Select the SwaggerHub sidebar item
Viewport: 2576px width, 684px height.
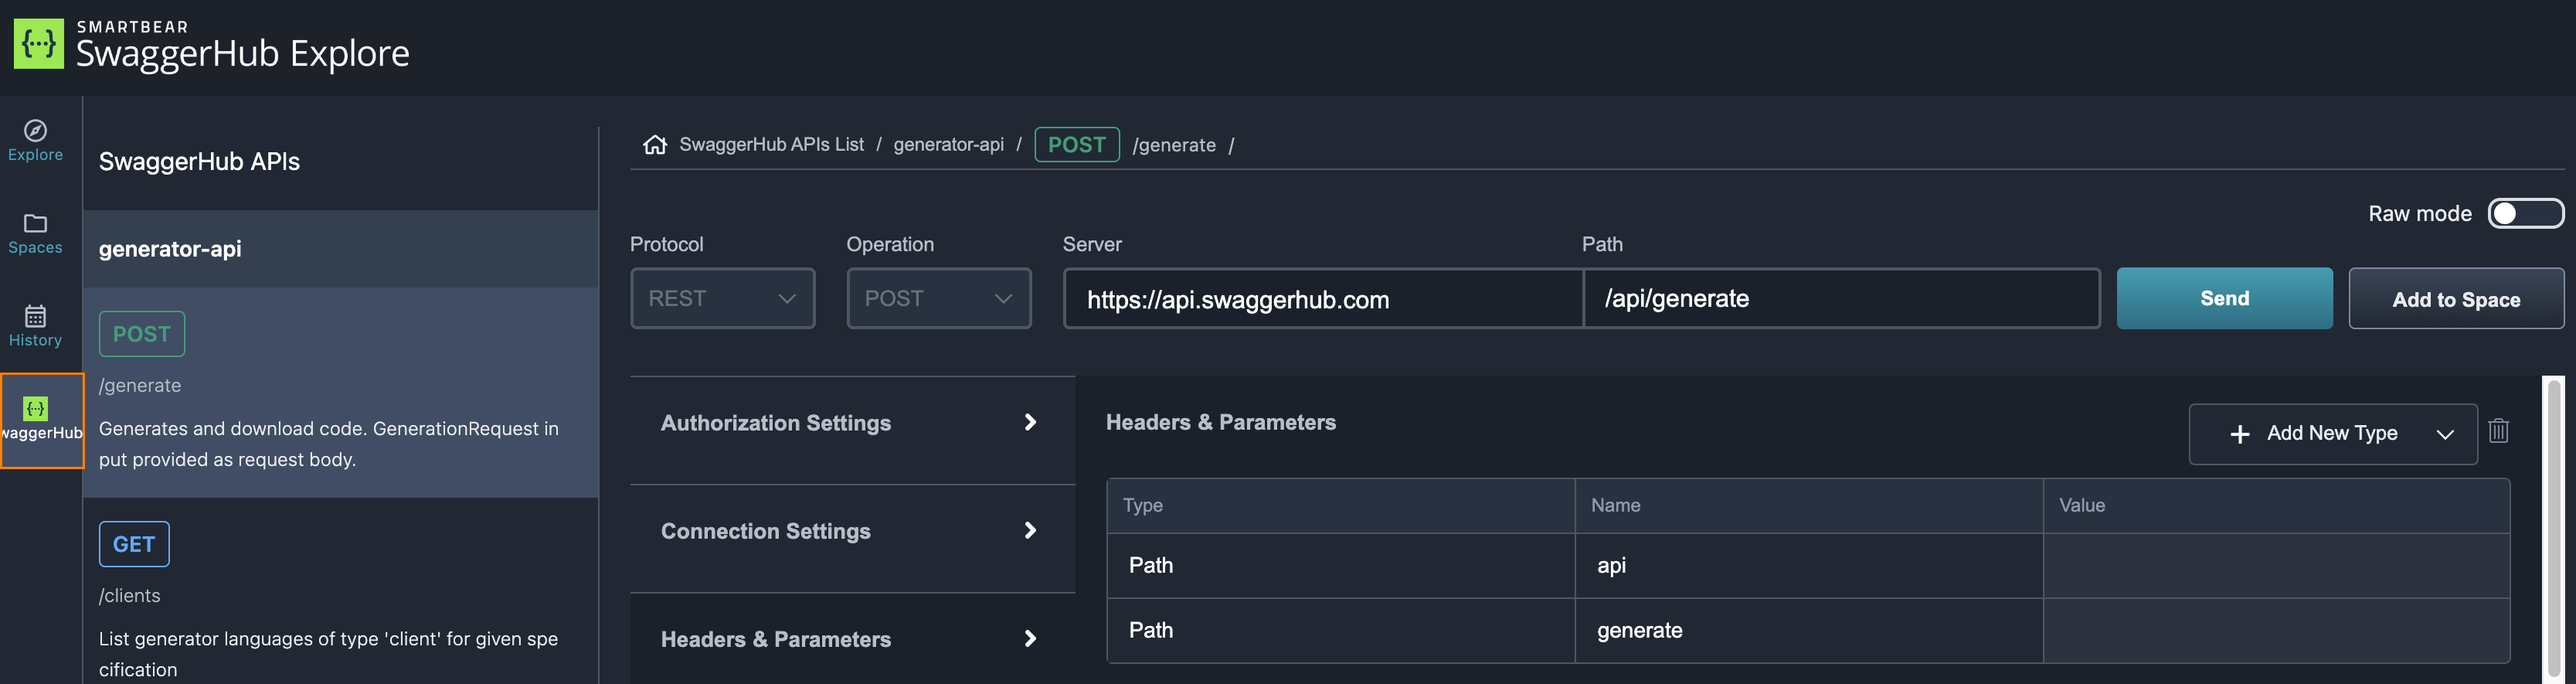(x=41, y=420)
